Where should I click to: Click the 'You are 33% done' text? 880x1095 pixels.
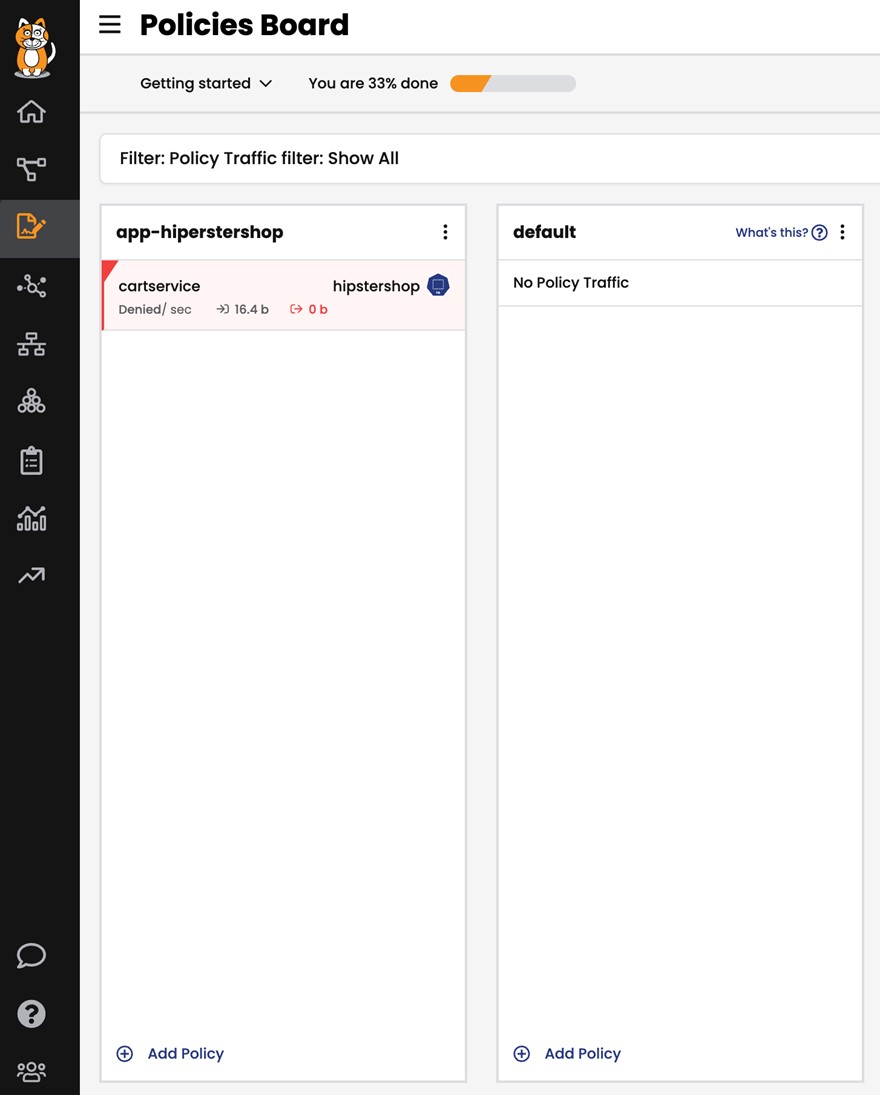(373, 83)
